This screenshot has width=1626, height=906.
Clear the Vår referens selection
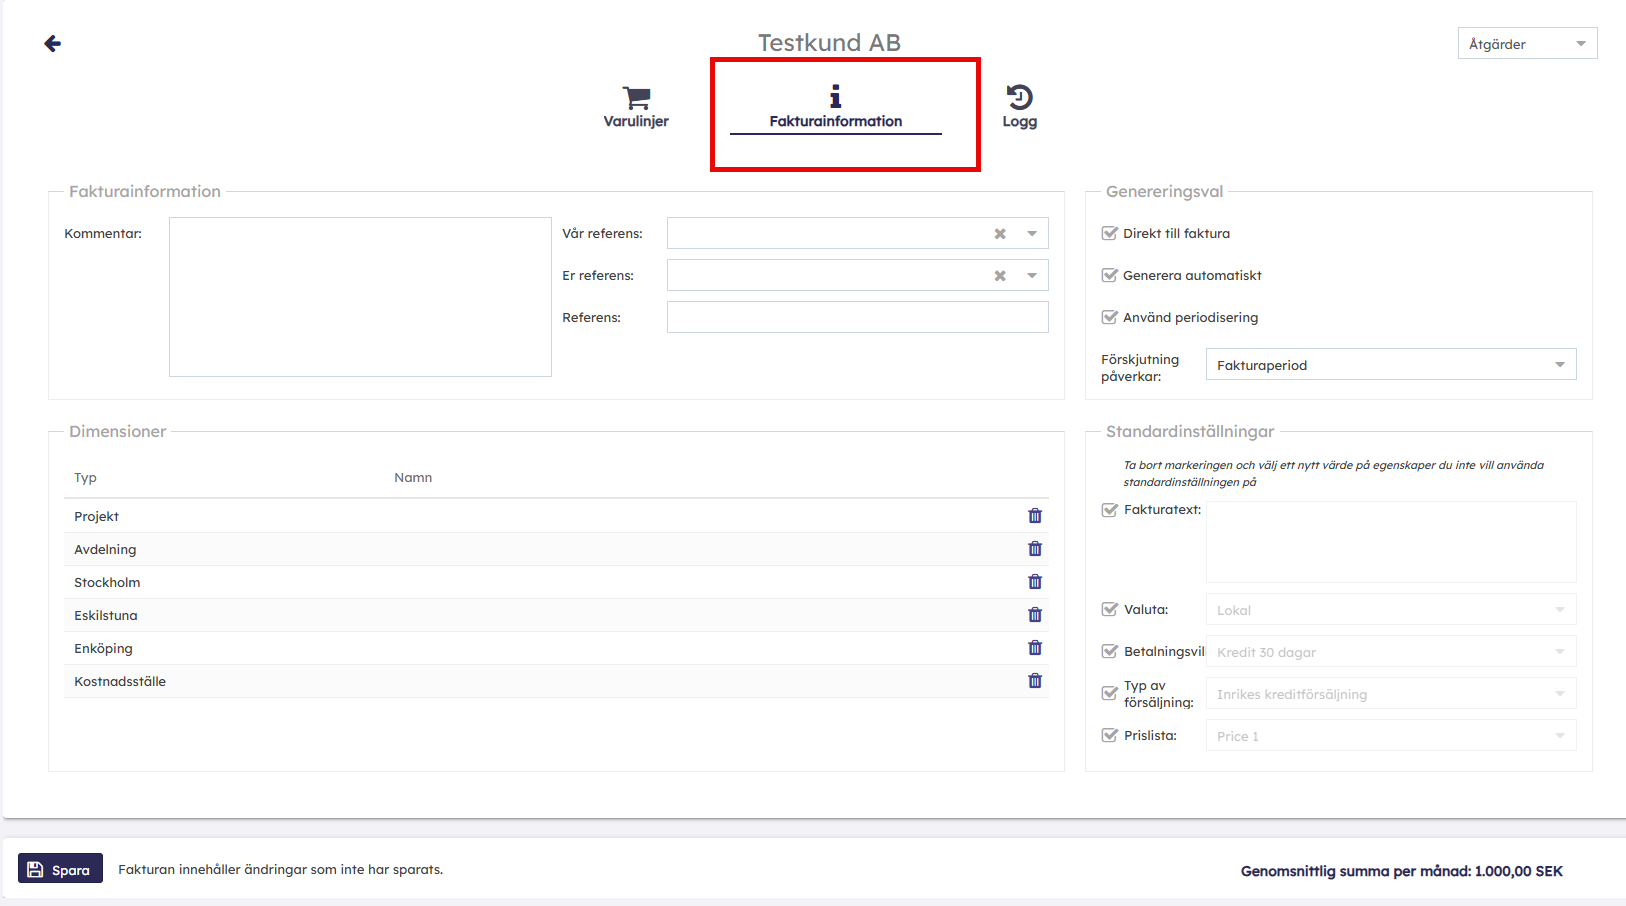[x=1000, y=234]
